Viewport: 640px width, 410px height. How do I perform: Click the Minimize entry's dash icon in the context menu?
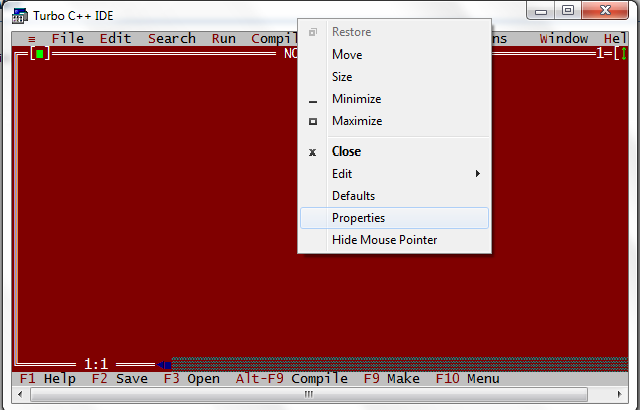pyautogui.click(x=313, y=101)
